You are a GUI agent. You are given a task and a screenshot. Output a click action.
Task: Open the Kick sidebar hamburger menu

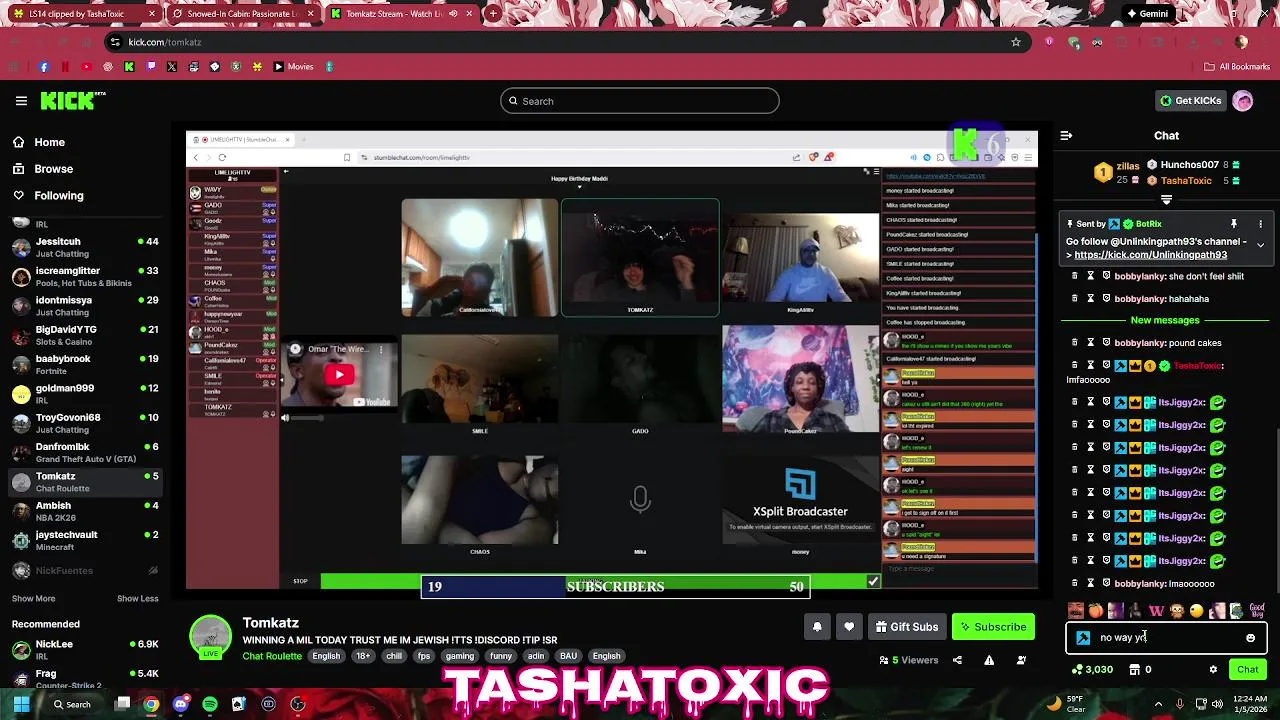[x=21, y=101]
